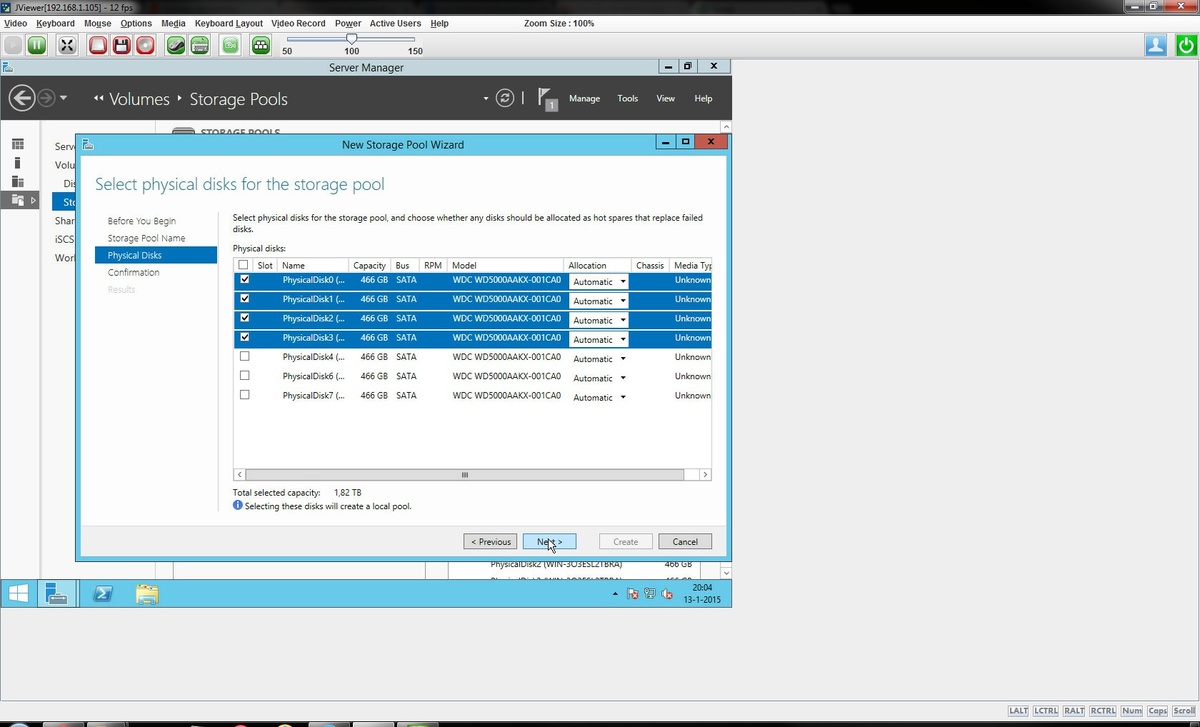1200x727 pixels.
Task: Refresh Server Manager with circular arrows icon
Action: click(x=506, y=98)
